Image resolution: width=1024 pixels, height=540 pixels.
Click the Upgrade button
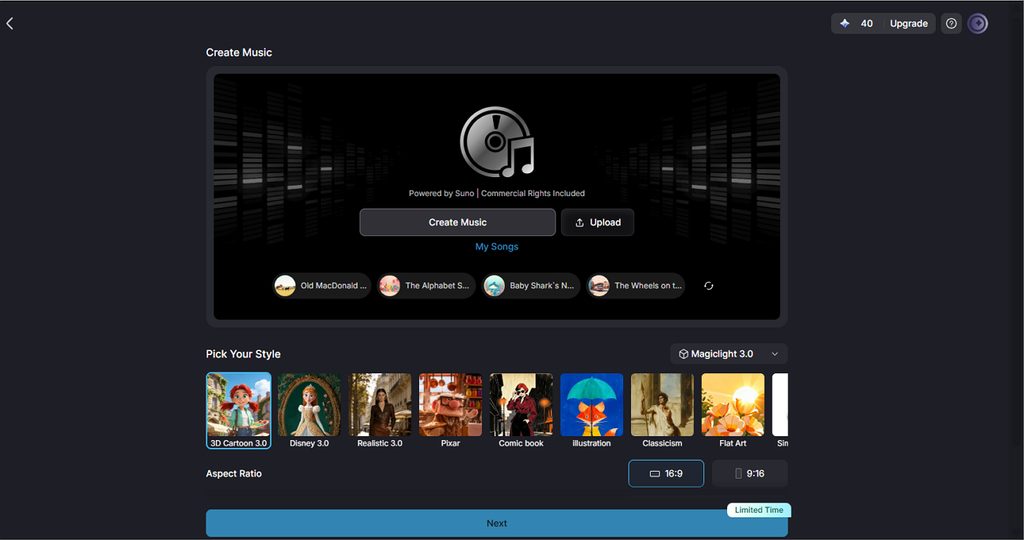point(908,24)
